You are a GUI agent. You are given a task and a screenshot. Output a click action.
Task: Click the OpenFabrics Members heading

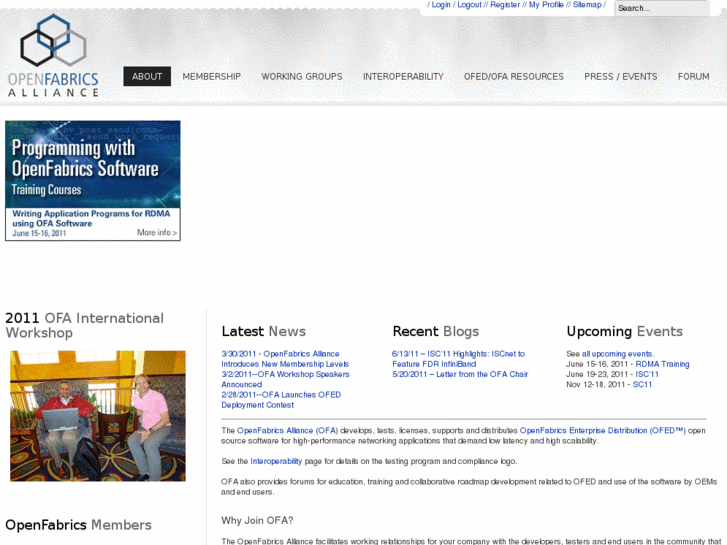tap(78, 525)
